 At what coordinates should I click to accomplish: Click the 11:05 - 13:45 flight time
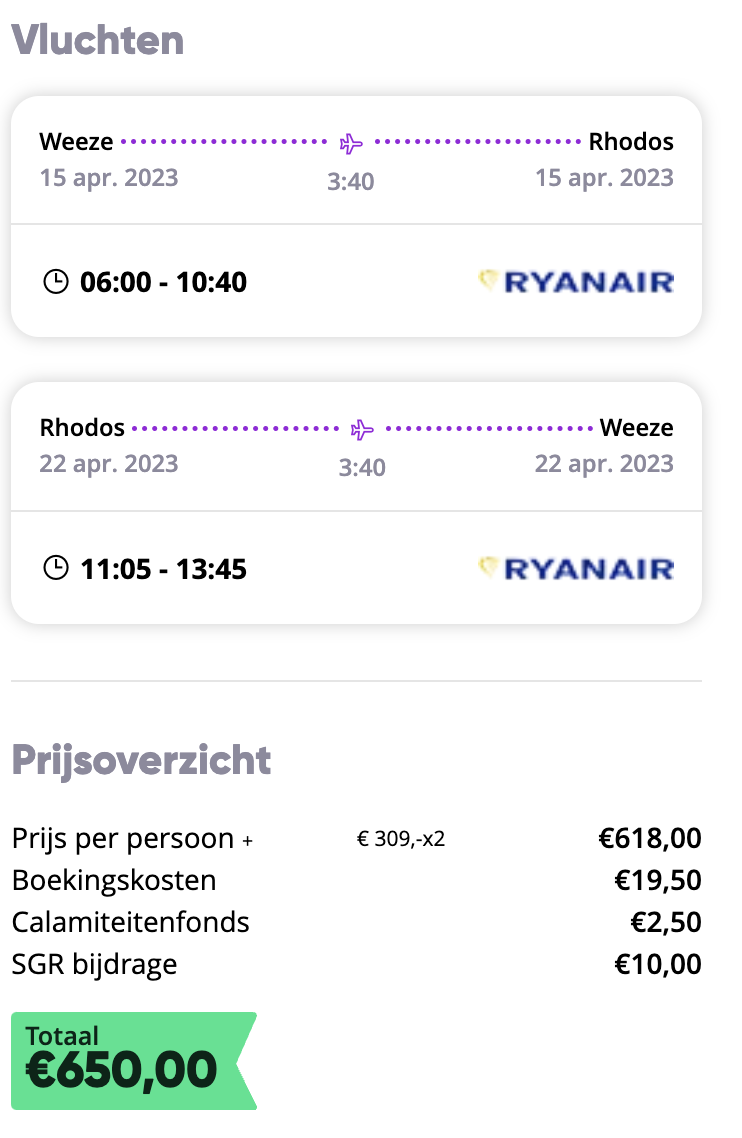pyautogui.click(x=163, y=569)
